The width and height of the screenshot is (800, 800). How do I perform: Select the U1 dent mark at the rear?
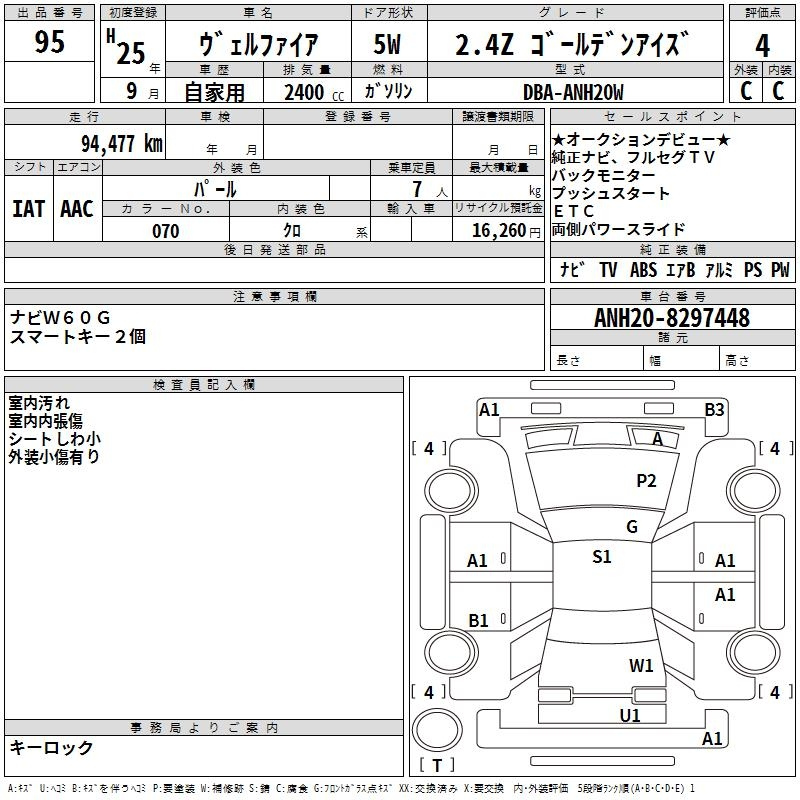click(630, 715)
